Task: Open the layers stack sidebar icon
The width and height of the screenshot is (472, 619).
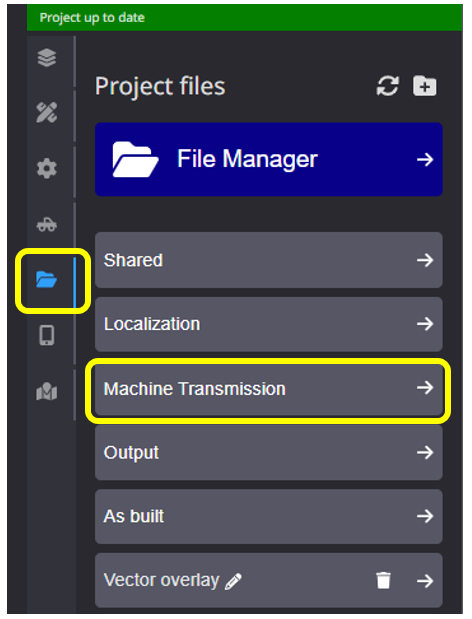Action: tap(47, 58)
